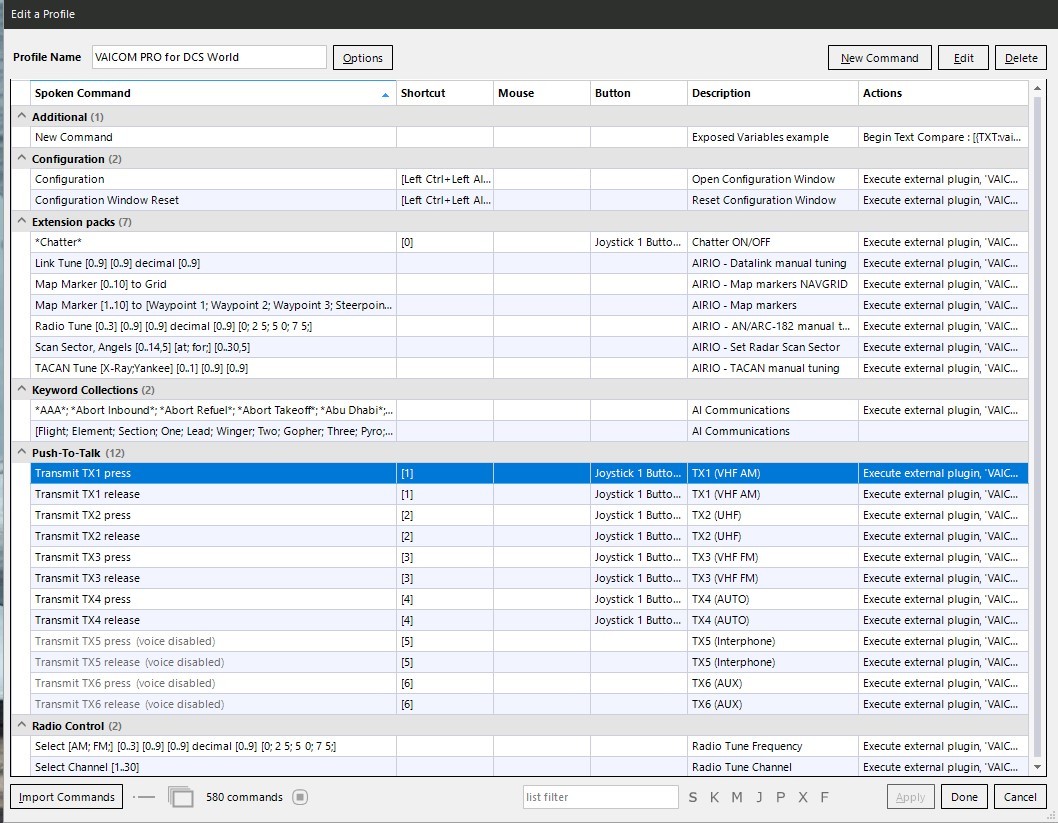Image resolution: width=1058 pixels, height=823 pixels.
Task: Click the TX5 (Interphone) description on press row
Action: coord(773,641)
